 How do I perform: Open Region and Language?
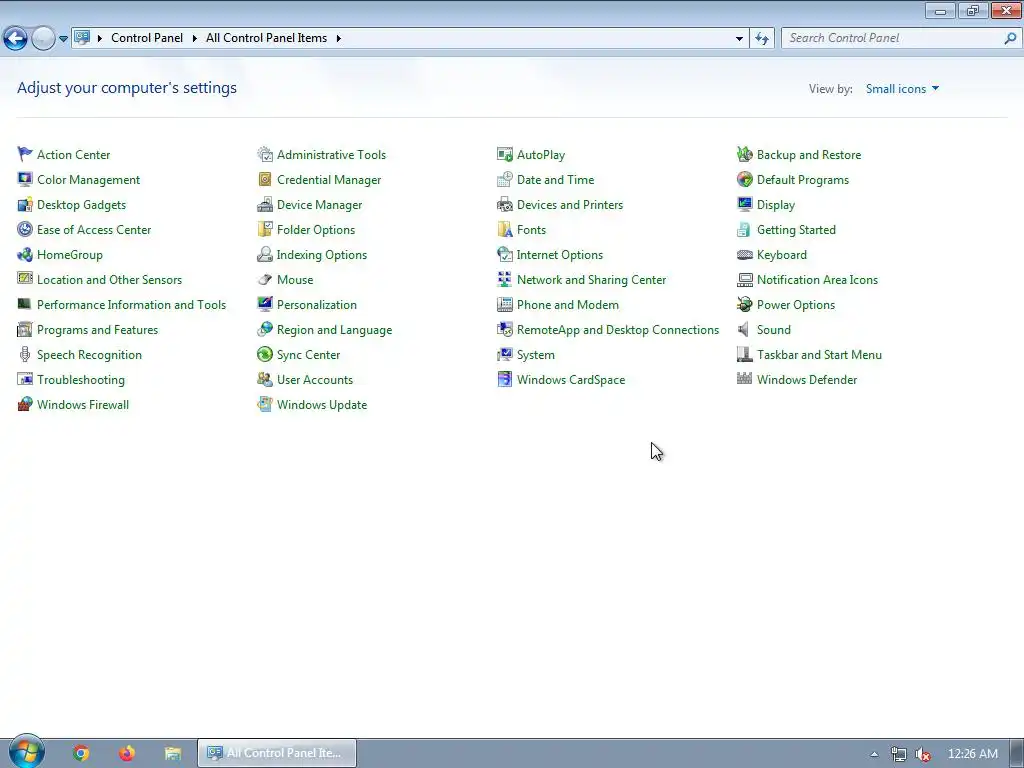(334, 330)
